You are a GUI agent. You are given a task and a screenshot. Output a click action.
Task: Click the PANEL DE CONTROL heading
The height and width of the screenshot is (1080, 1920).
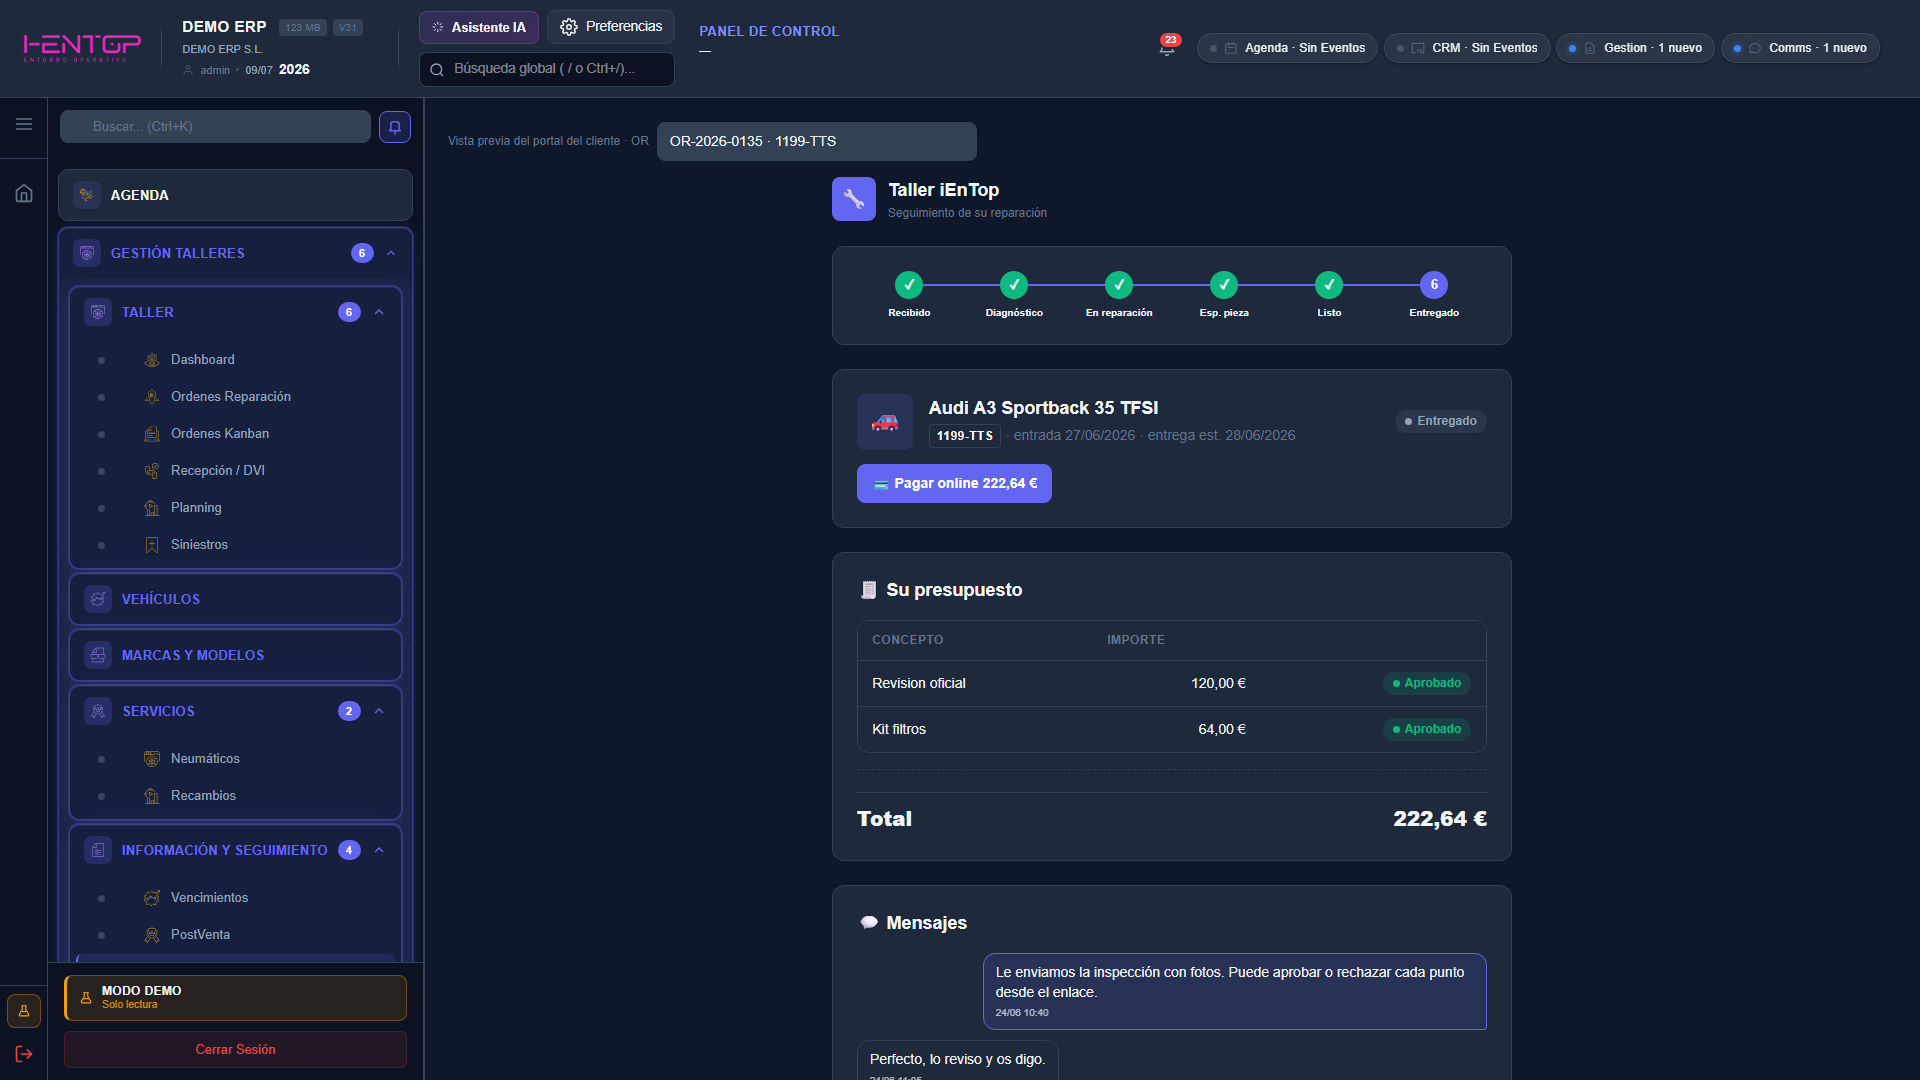(769, 31)
